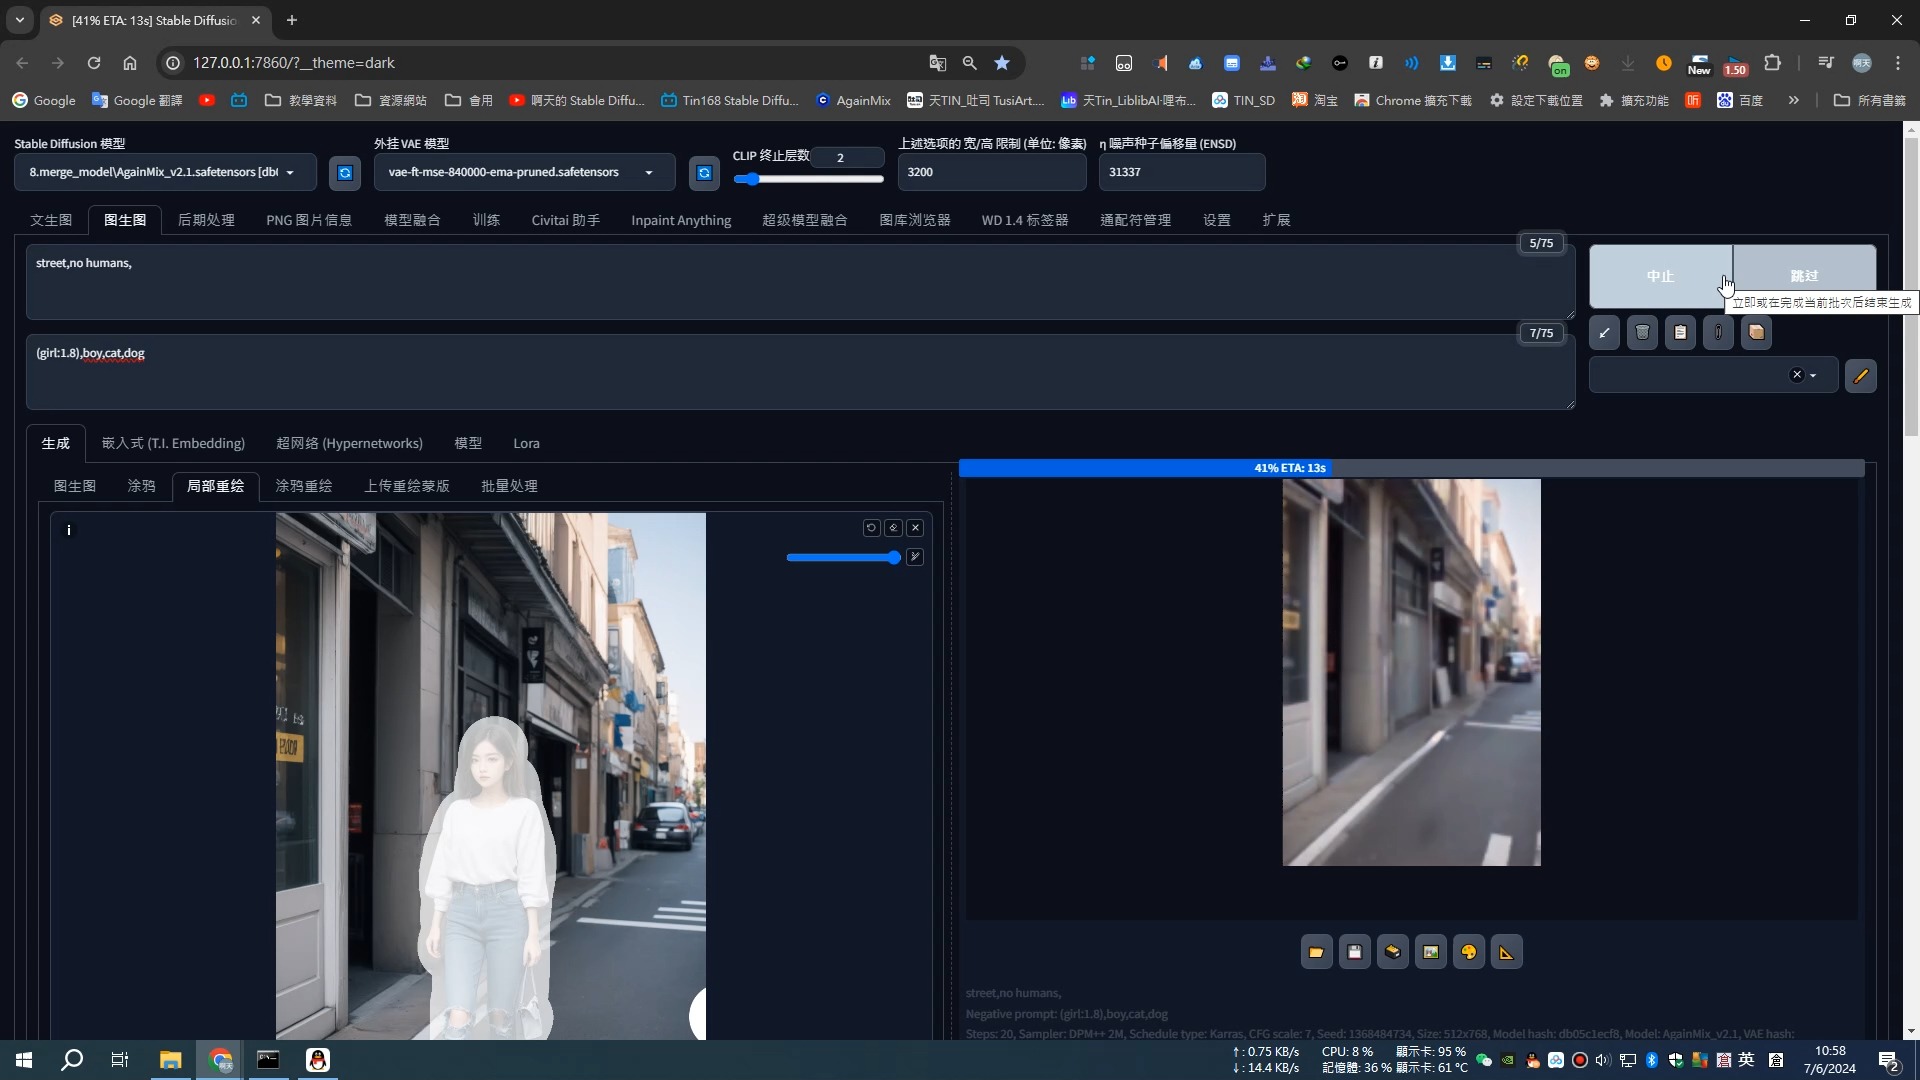
Task: Click the clipboard paste-prompt icon
Action: click(x=1680, y=333)
